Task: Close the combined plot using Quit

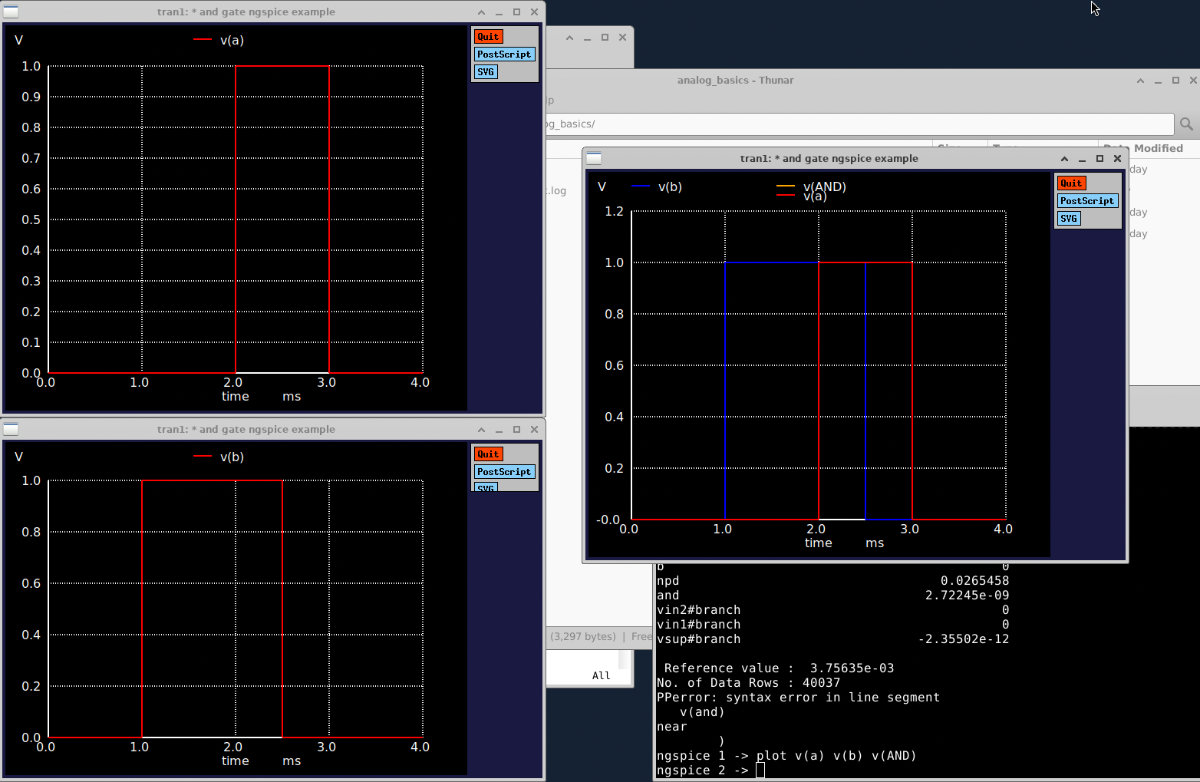Action: [1071, 183]
